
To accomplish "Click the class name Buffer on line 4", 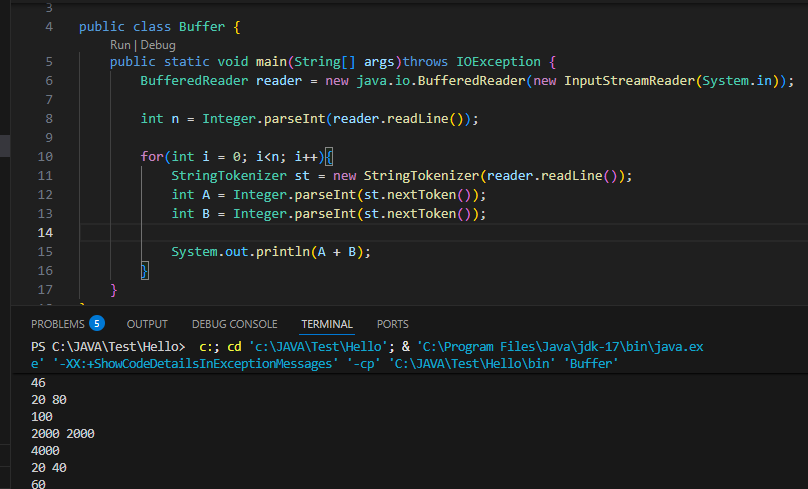I will (202, 27).
